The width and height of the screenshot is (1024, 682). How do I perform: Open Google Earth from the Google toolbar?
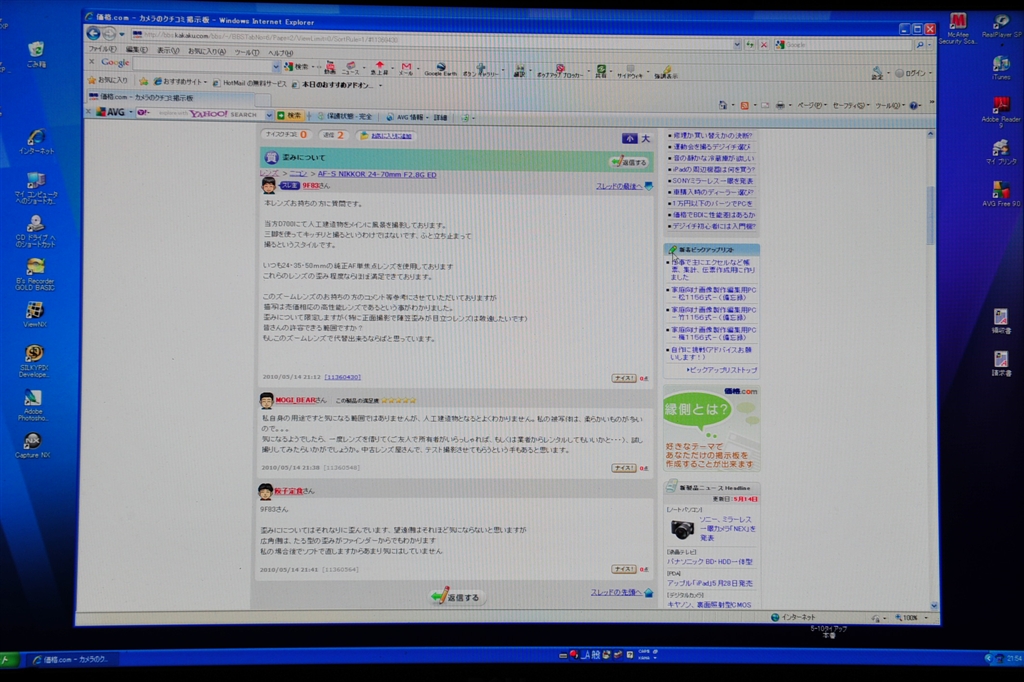(x=440, y=69)
